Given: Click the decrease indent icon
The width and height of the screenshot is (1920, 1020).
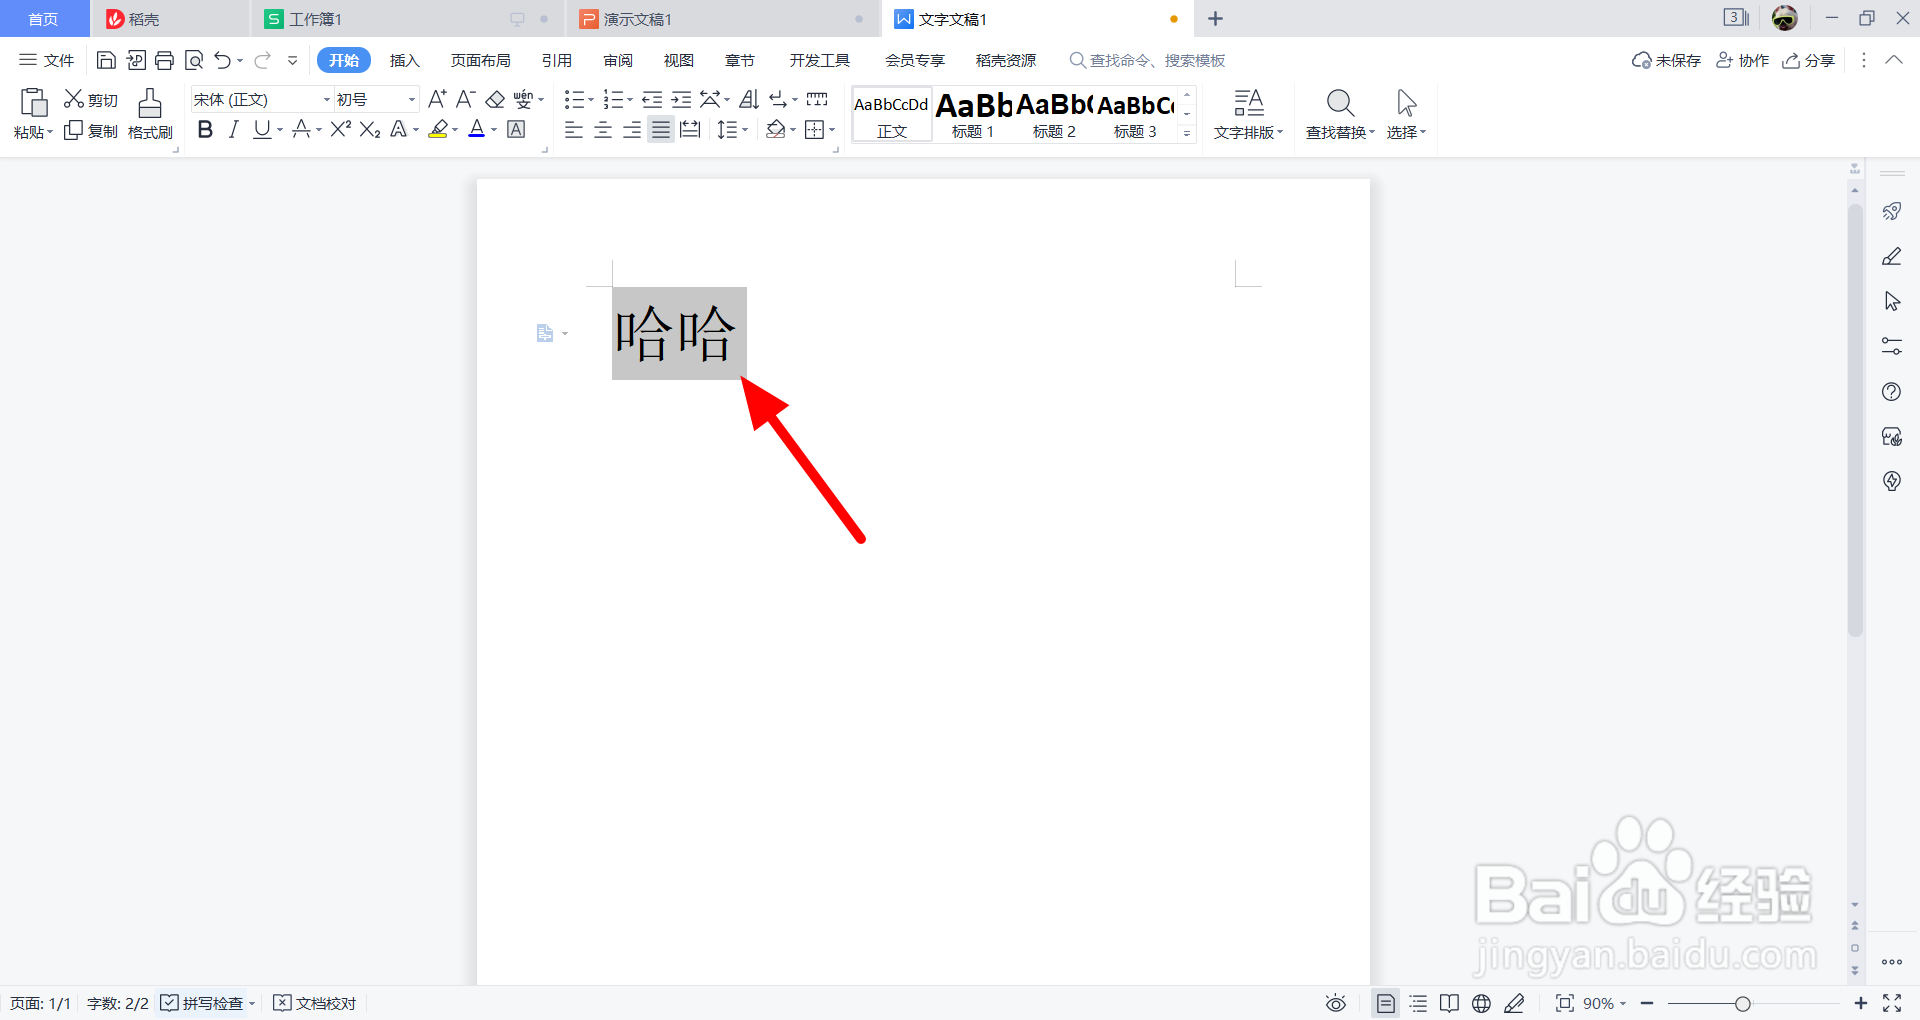Looking at the screenshot, I should point(652,99).
